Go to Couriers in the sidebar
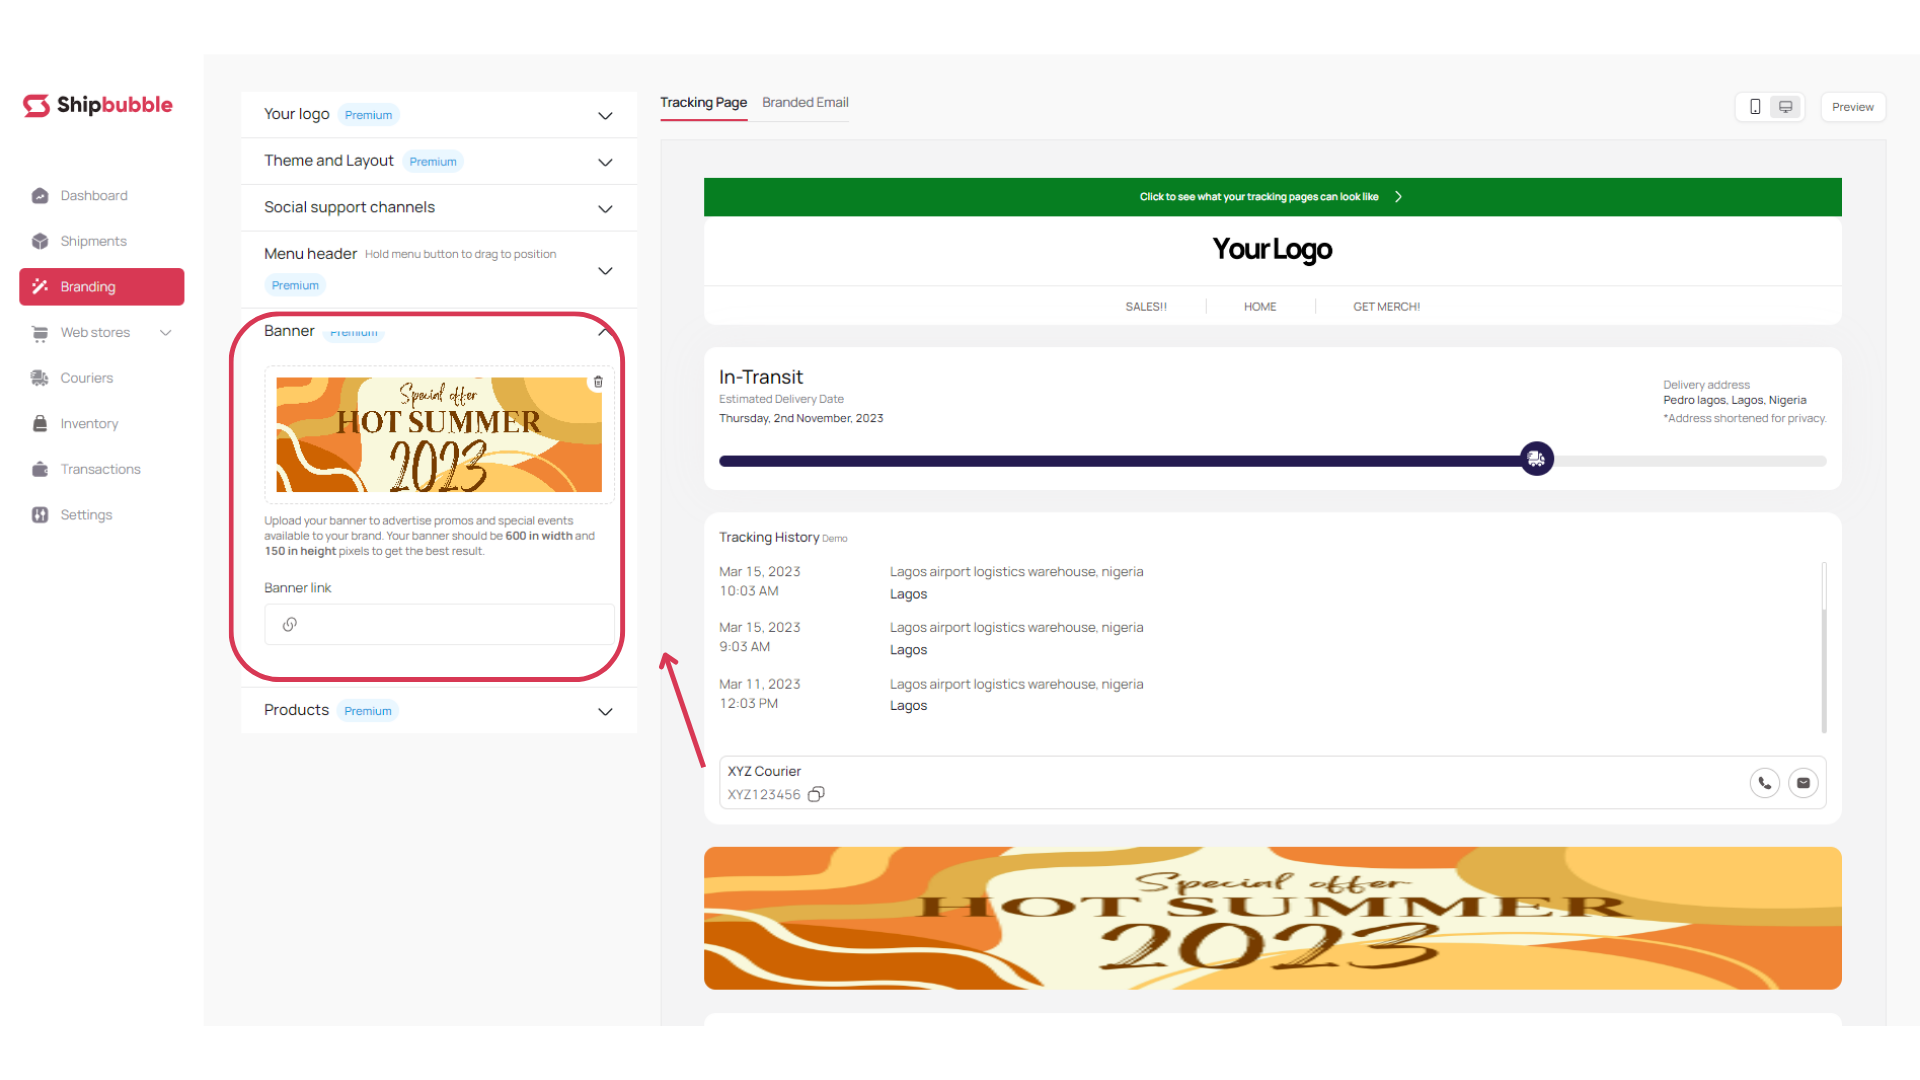The width and height of the screenshot is (1920, 1080). pos(86,378)
